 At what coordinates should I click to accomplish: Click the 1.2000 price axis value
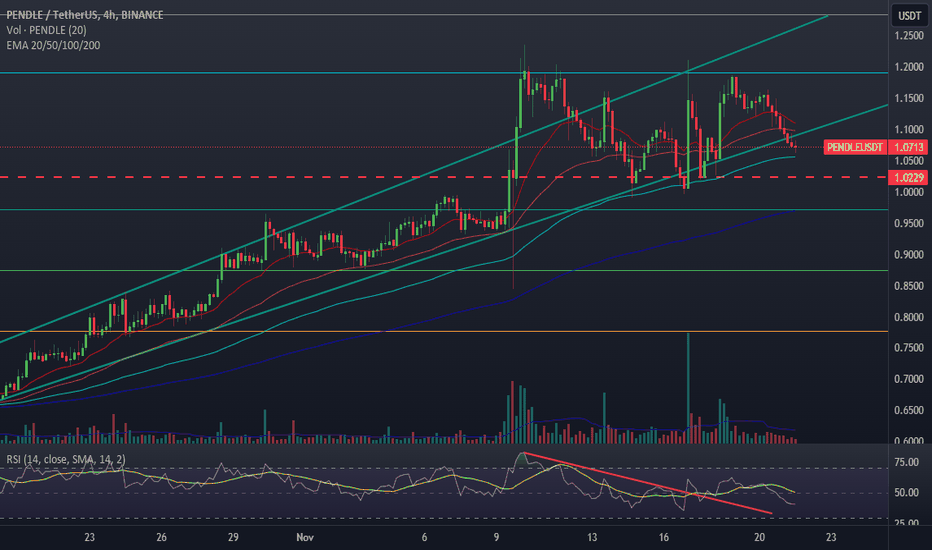pyautogui.click(x=909, y=67)
